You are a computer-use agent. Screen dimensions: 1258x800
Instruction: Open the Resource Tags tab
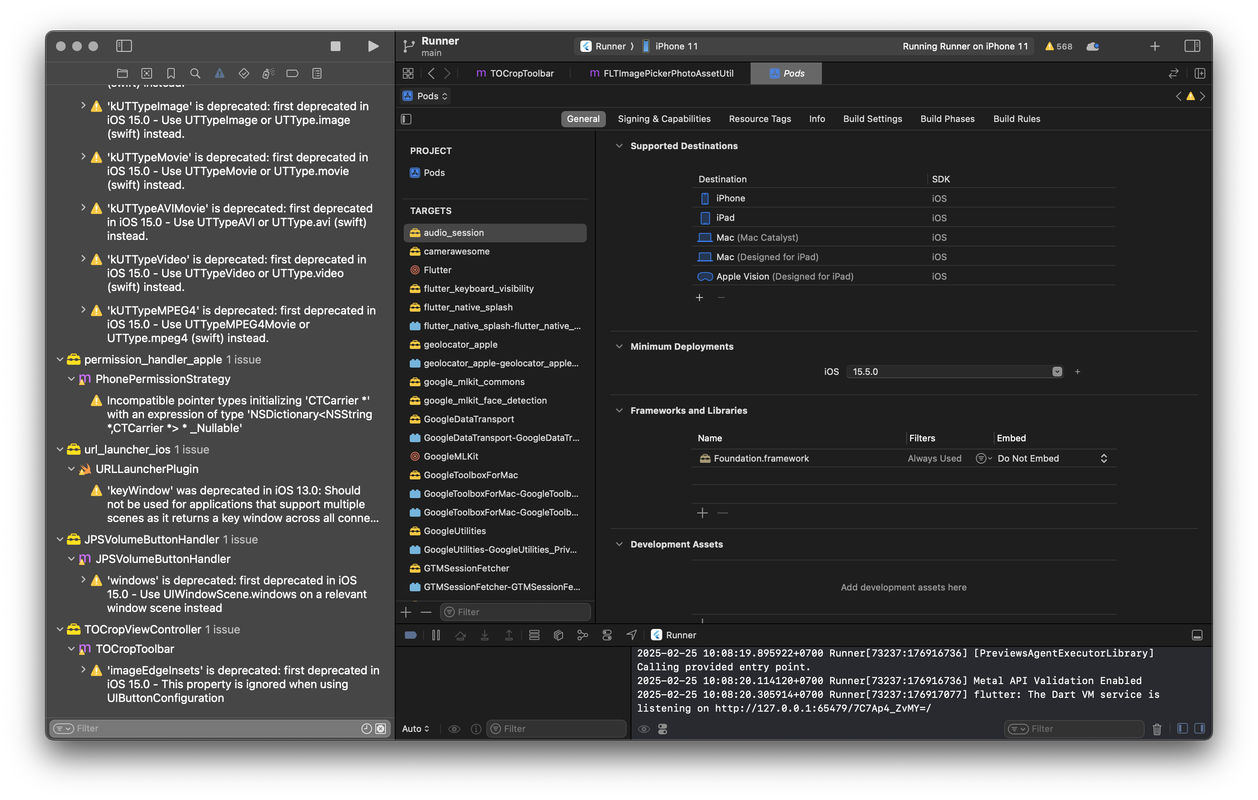(760, 119)
